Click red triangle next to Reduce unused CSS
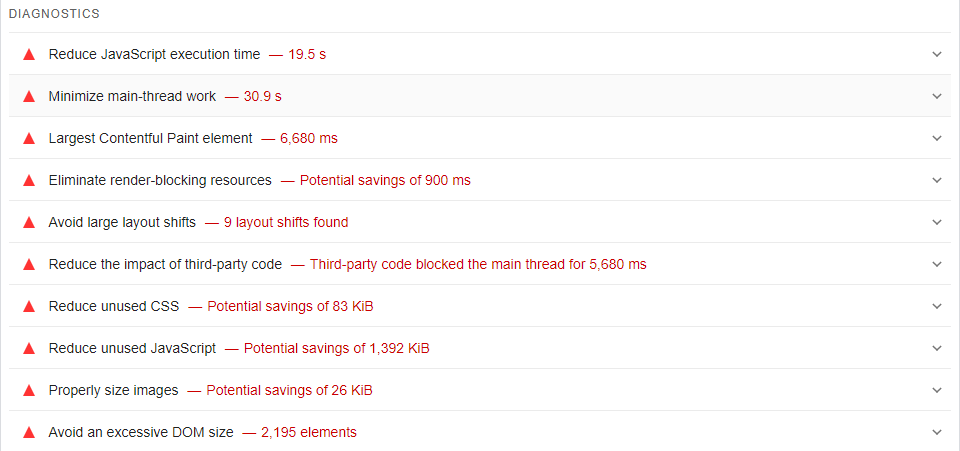 click(29, 306)
